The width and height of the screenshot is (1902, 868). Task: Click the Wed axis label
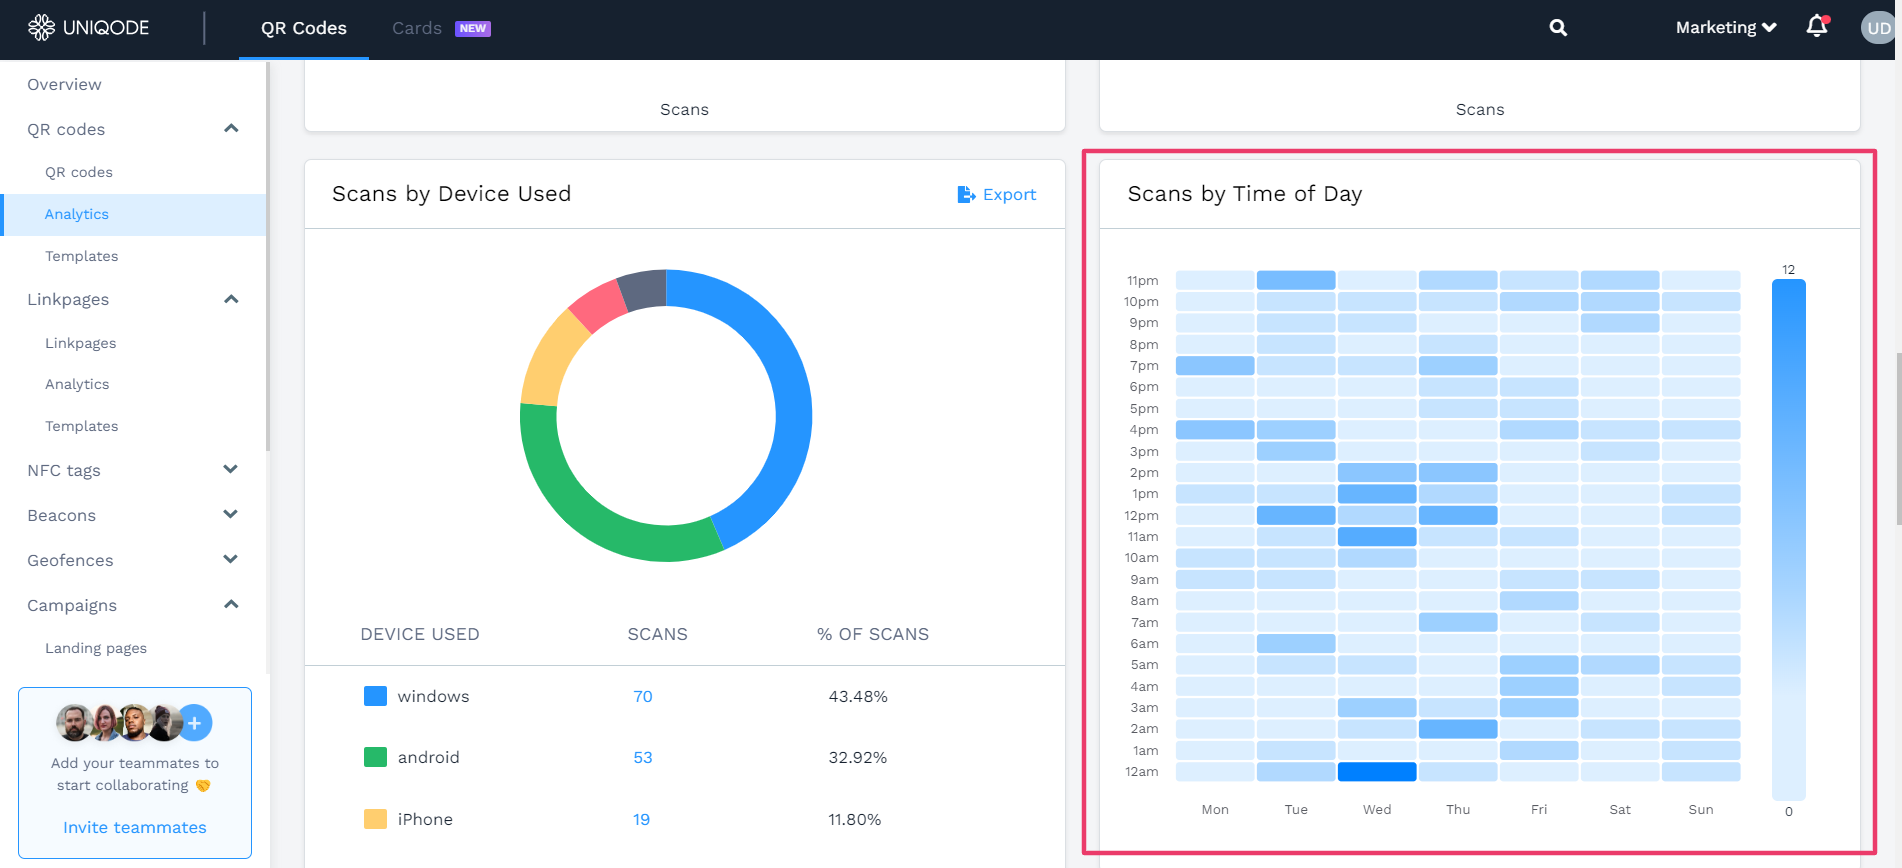[1377, 809]
